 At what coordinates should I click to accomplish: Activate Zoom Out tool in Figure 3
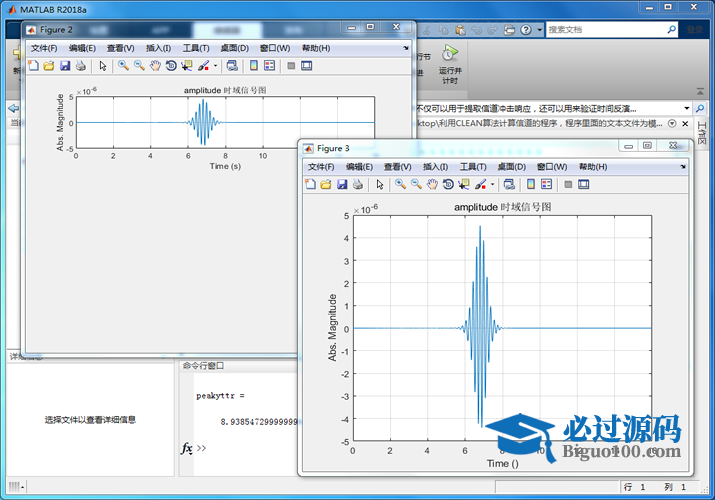[x=416, y=184]
